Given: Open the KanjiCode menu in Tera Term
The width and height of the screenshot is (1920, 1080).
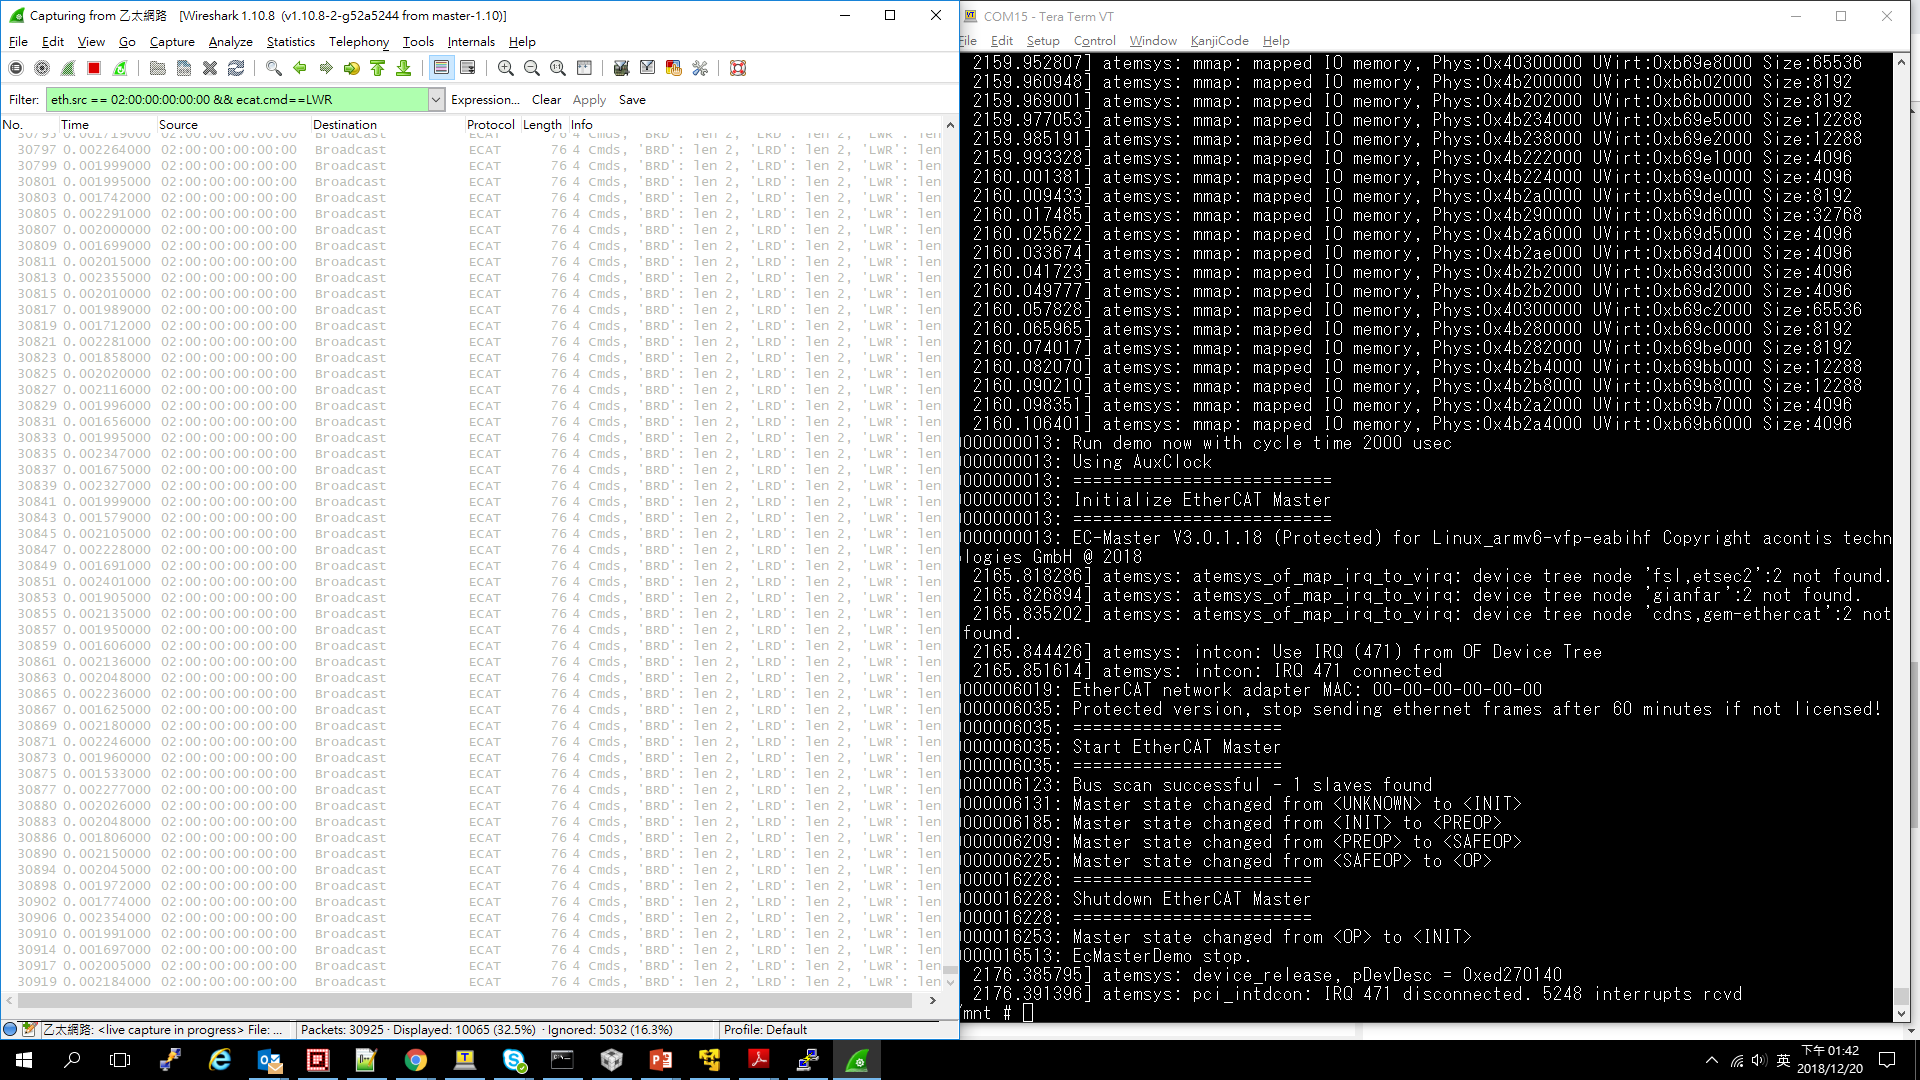Looking at the screenshot, I should 1219,41.
